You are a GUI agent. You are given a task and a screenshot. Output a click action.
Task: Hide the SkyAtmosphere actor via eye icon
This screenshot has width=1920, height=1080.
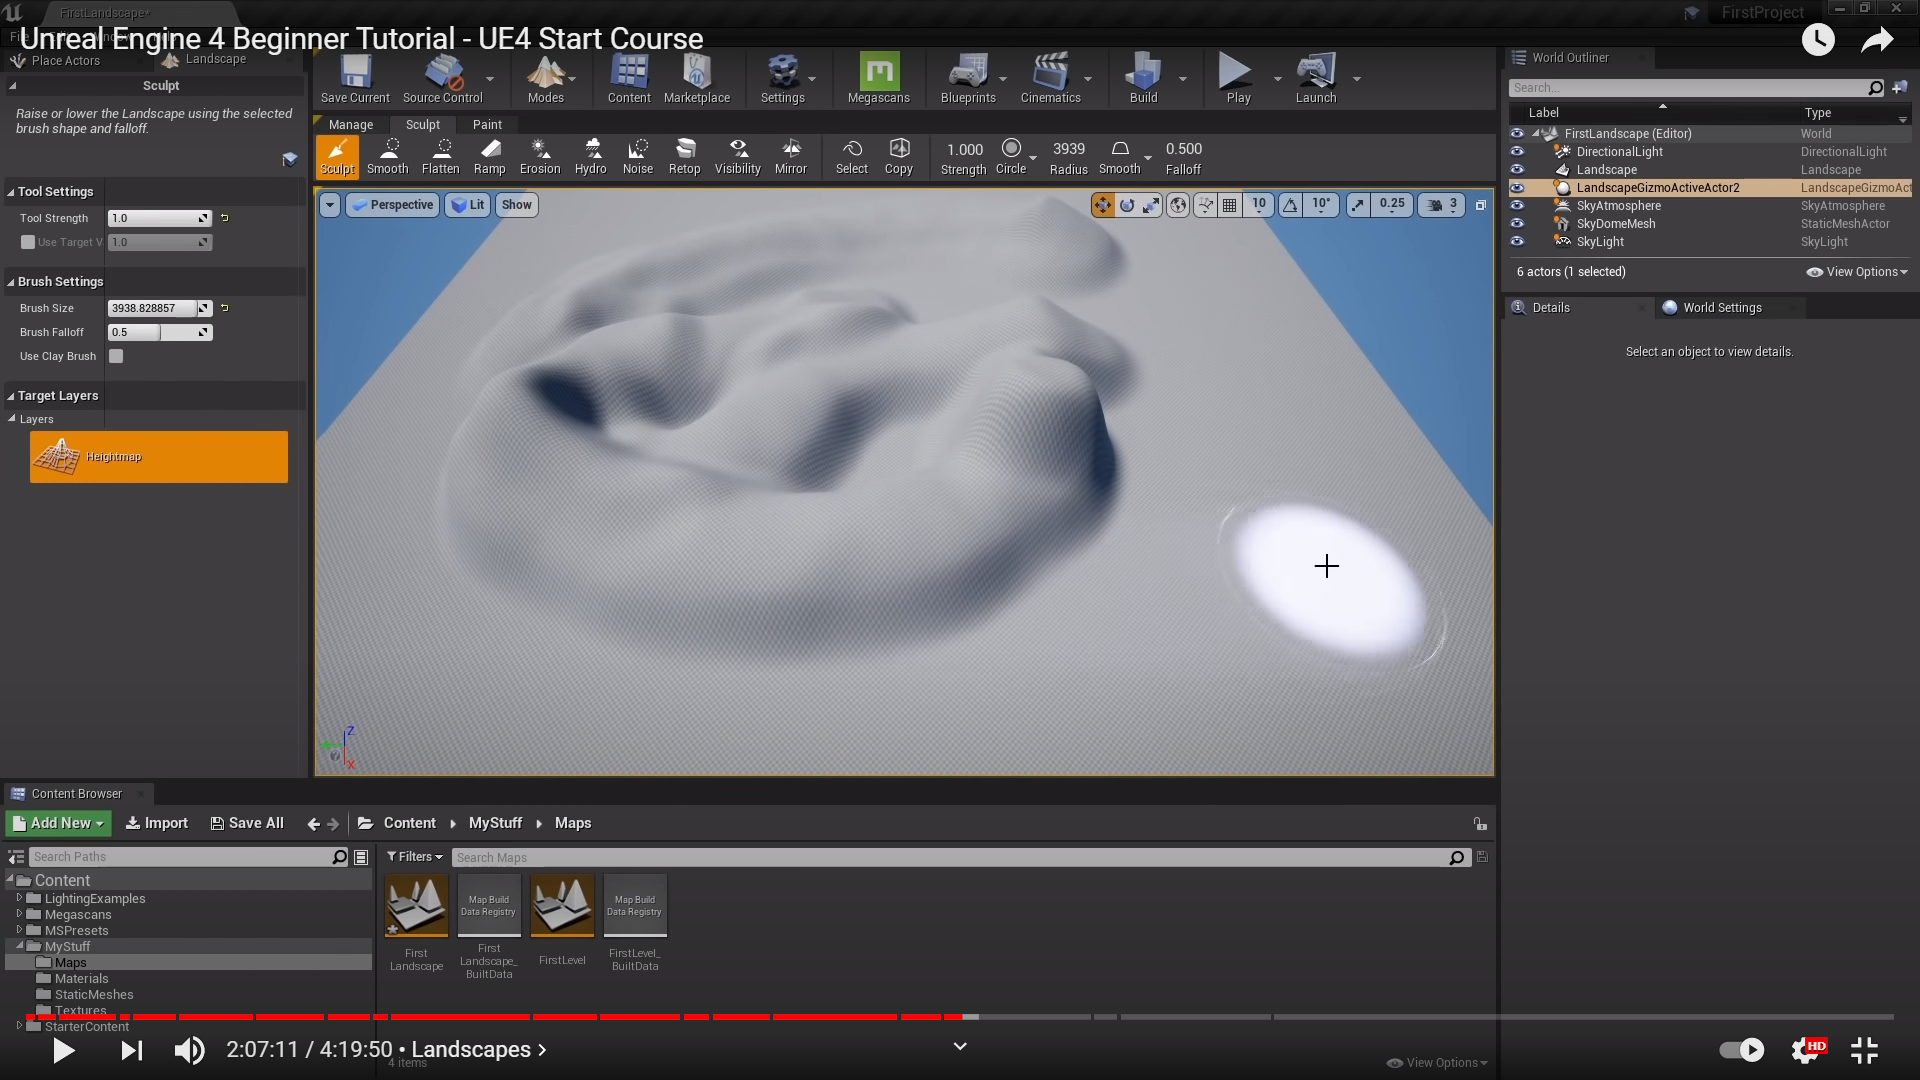point(1517,206)
